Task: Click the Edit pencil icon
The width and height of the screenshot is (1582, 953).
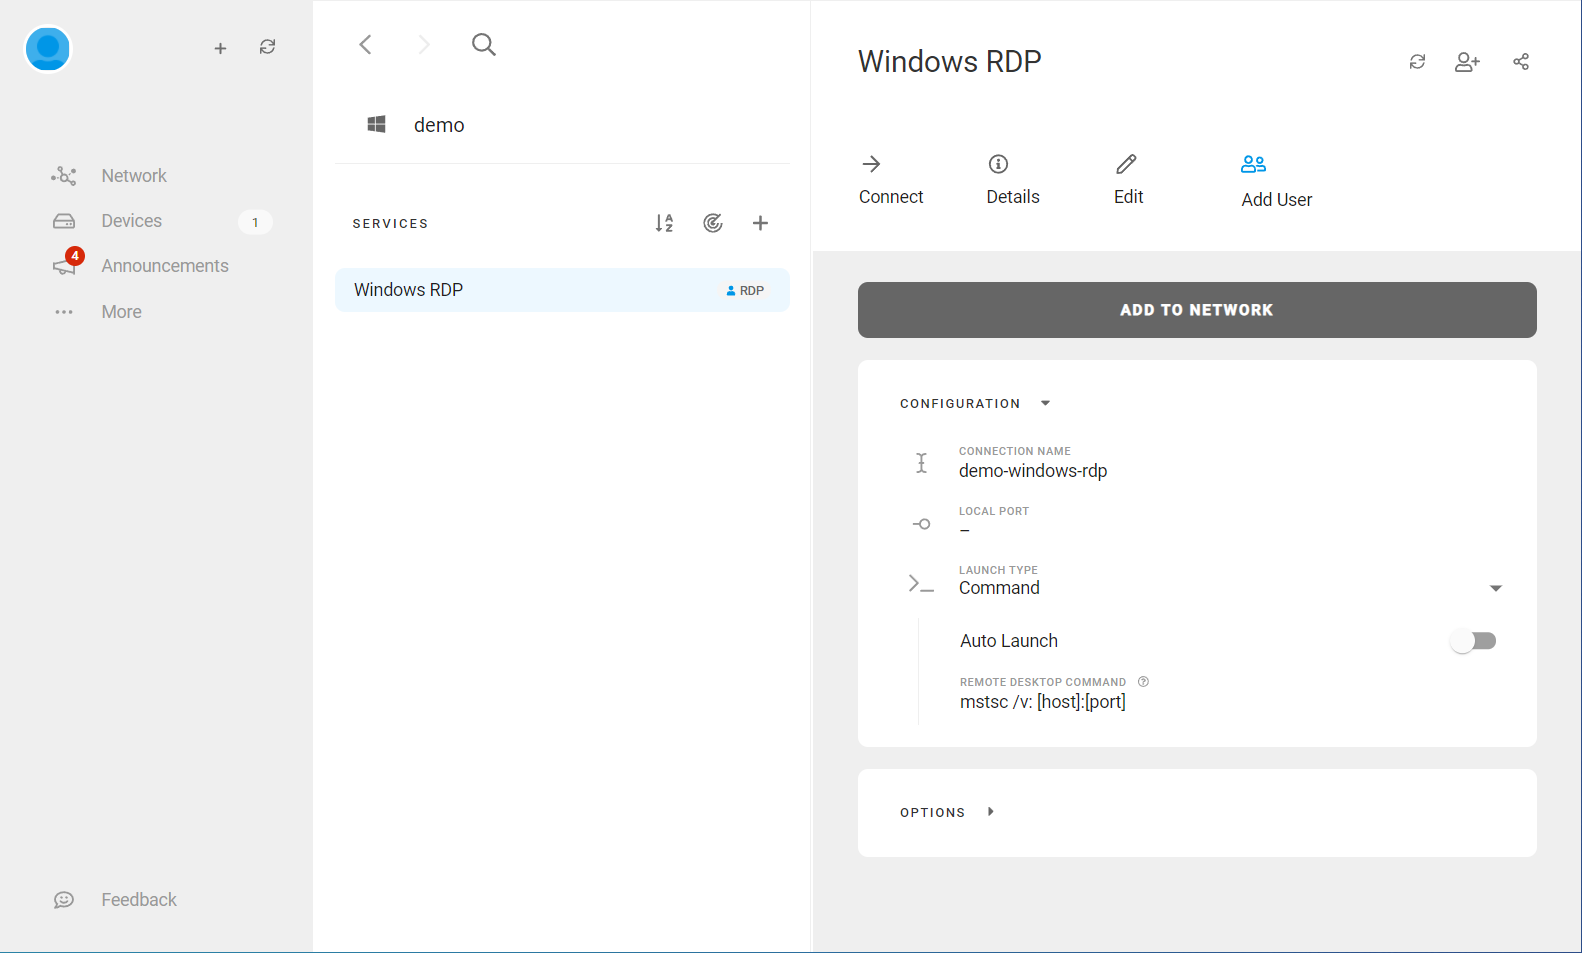Action: [1126, 164]
